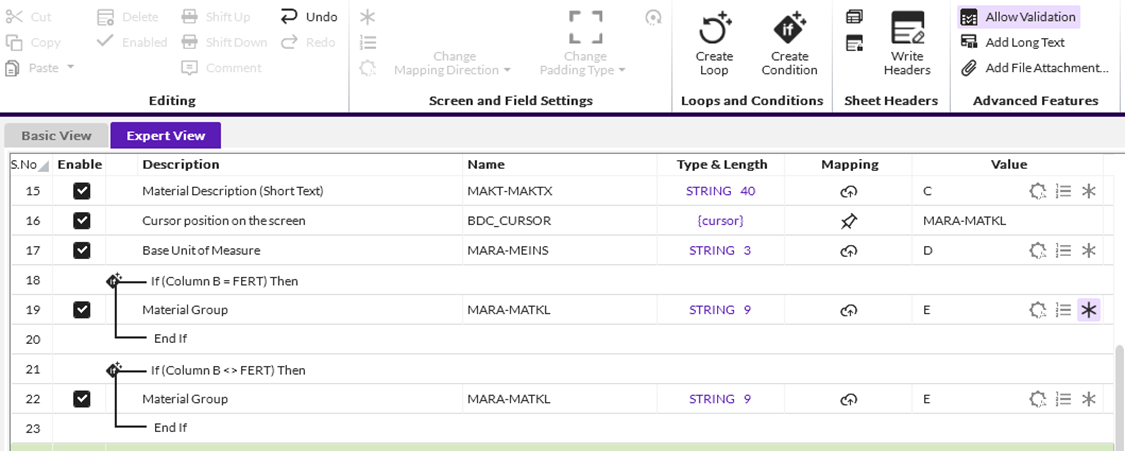Click Add File Attachment paperclip icon

pos(968,68)
